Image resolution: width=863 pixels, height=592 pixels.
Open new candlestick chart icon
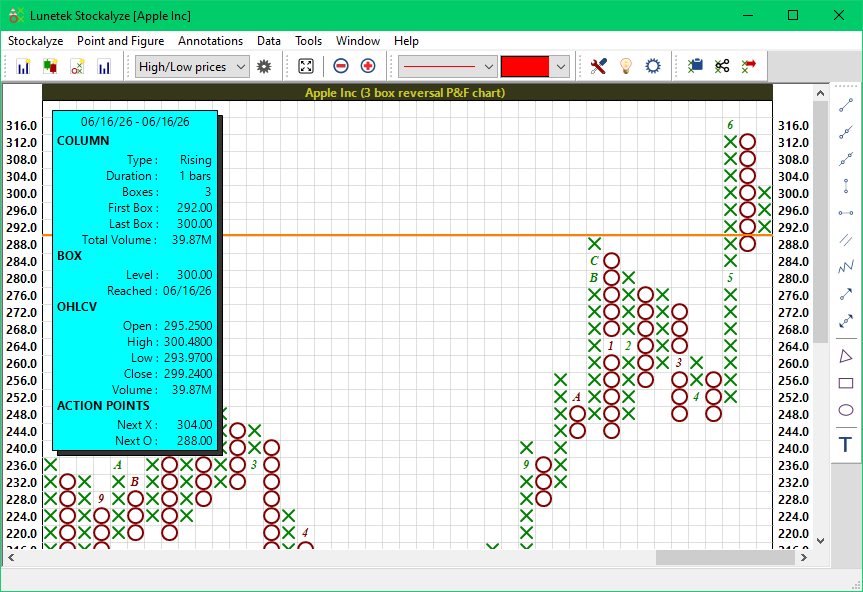[x=50, y=67]
